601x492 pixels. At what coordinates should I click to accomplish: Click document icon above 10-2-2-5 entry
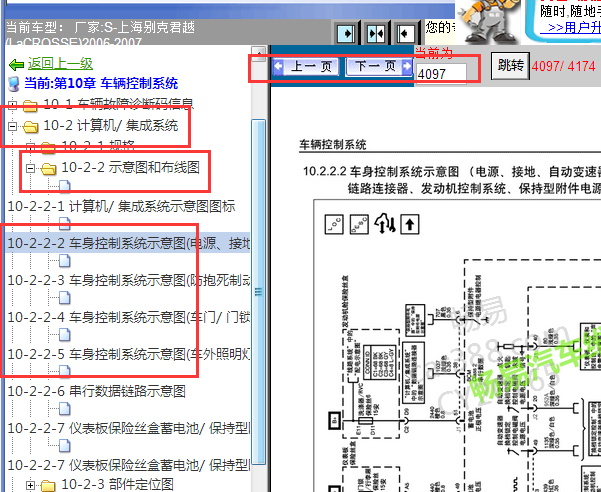click(65, 335)
